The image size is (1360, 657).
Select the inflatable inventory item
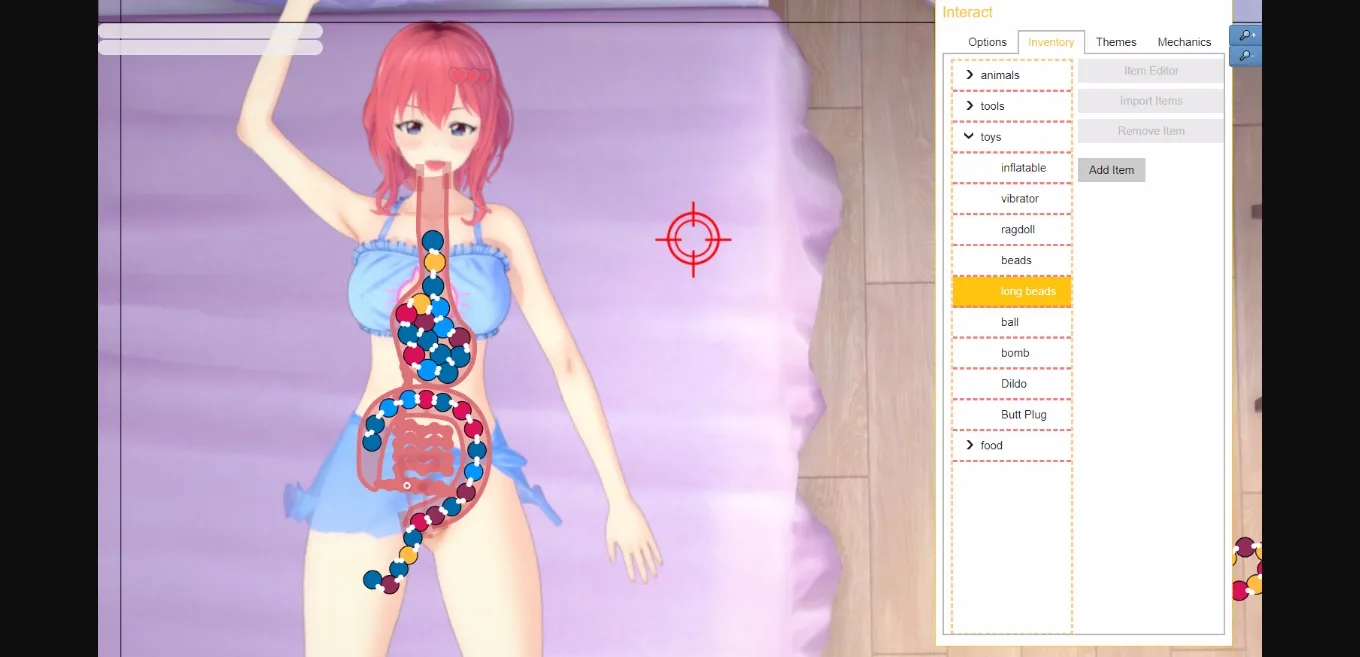click(1022, 167)
